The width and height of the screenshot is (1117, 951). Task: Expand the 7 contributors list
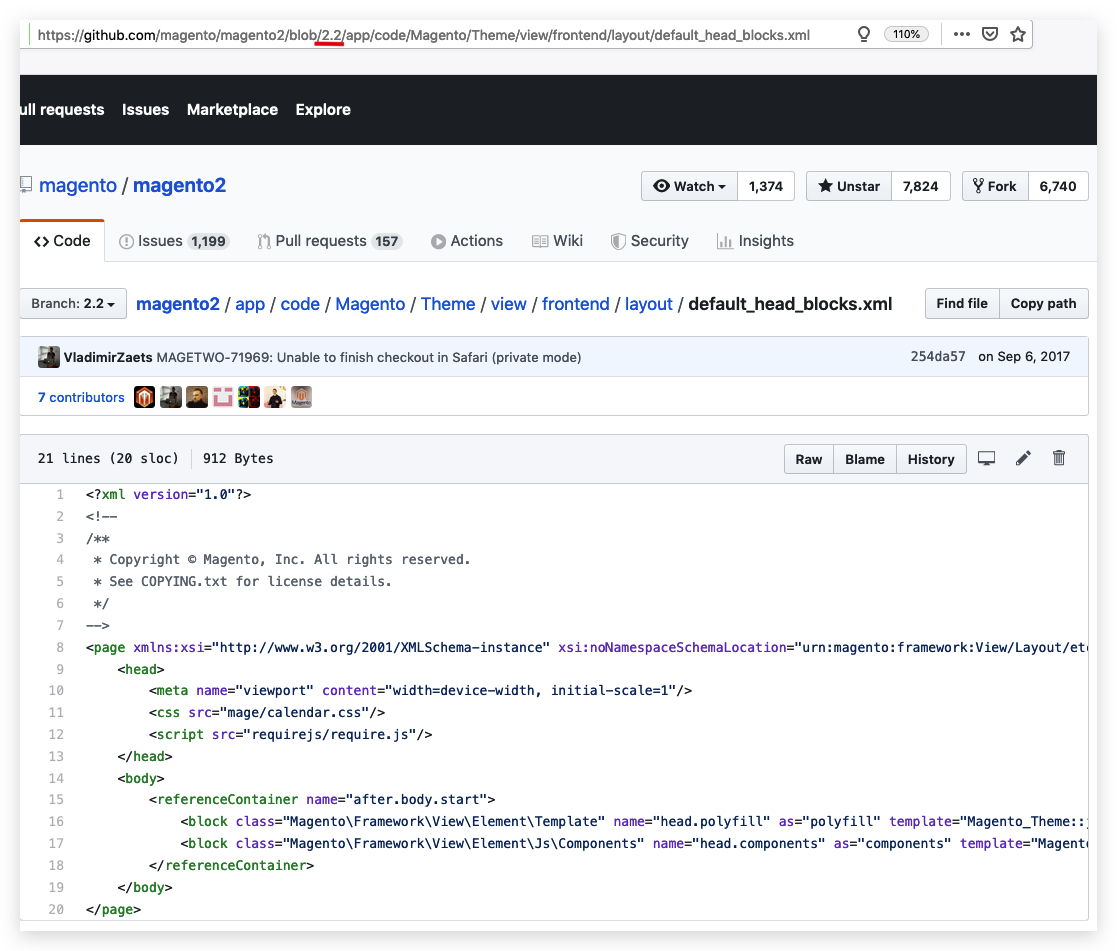coord(81,397)
